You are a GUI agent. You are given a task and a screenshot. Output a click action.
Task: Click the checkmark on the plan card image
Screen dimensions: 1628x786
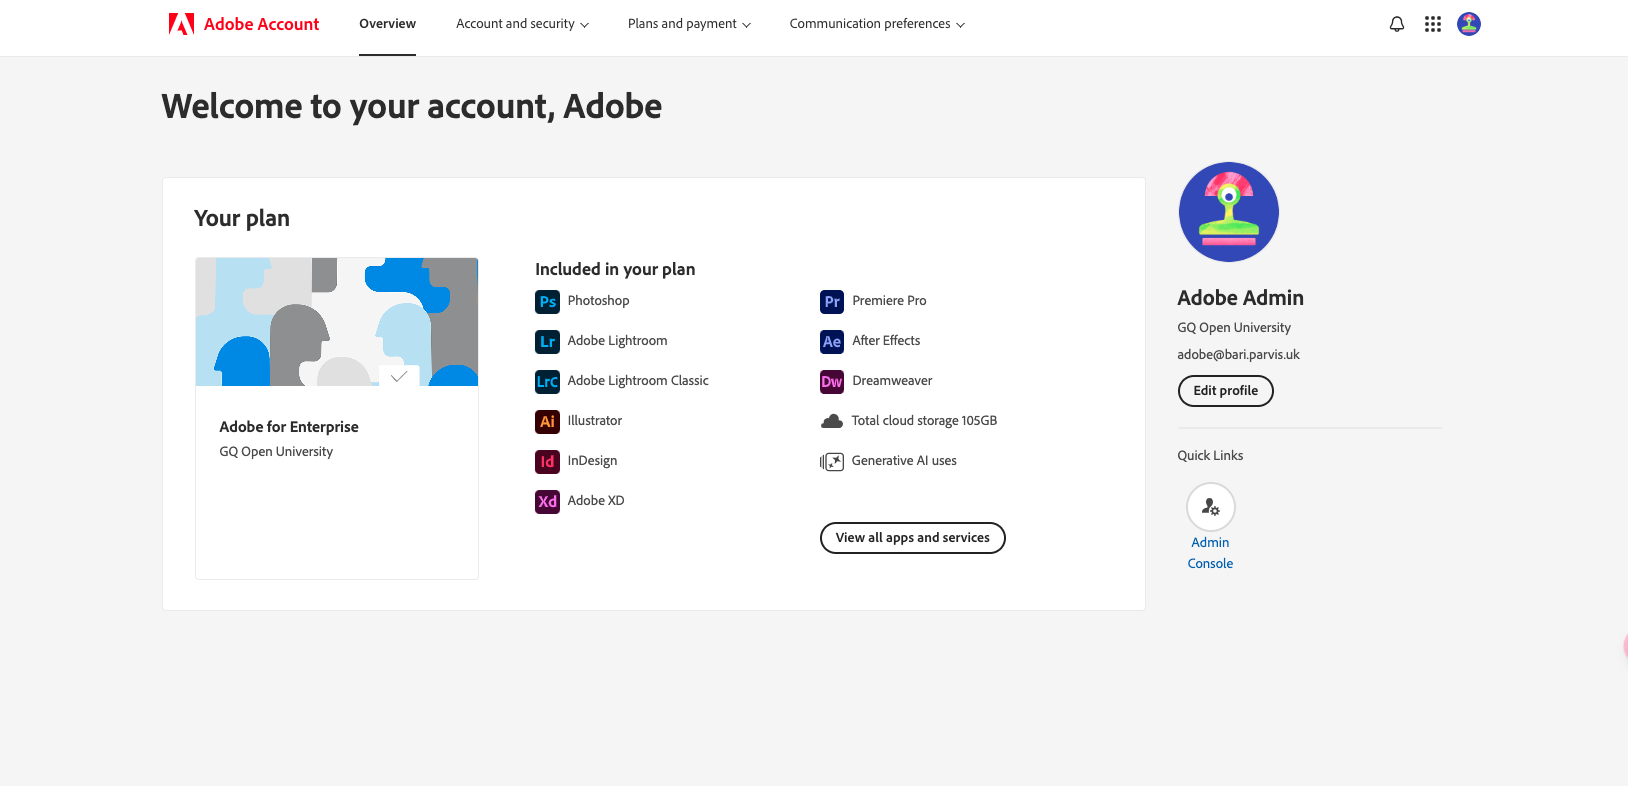point(398,376)
